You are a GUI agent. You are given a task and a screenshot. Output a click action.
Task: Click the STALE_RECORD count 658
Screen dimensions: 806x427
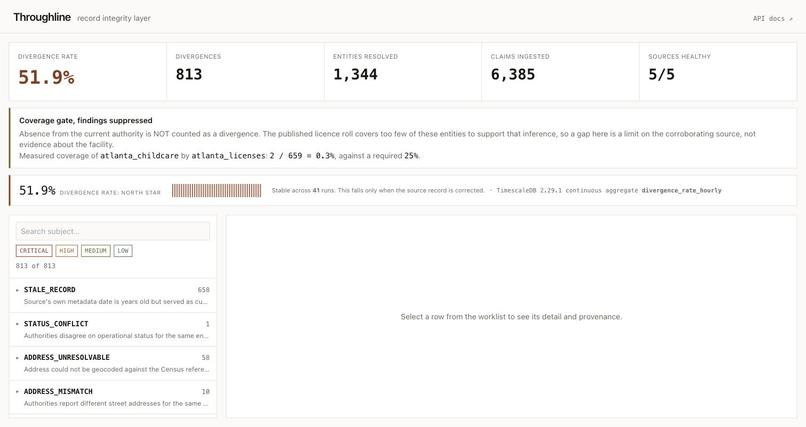[204, 290]
